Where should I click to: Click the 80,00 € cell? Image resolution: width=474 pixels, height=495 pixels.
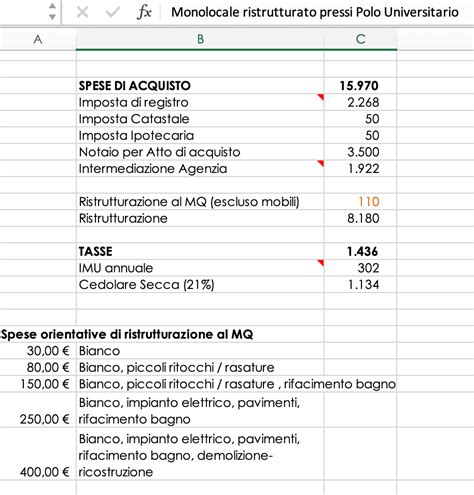pos(38,367)
